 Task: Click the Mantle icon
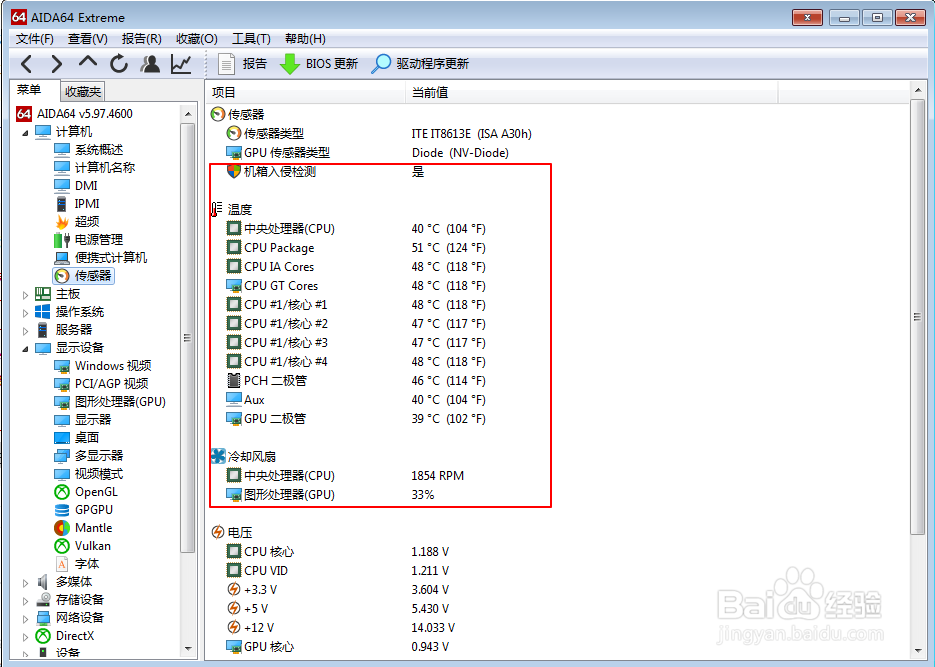62,528
